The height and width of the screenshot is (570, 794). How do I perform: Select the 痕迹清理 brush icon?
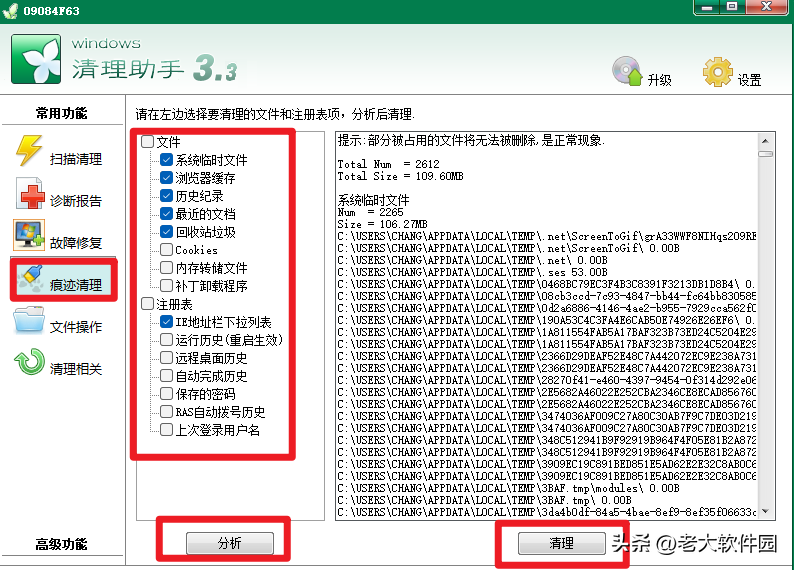pyautogui.click(x=30, y=279)
